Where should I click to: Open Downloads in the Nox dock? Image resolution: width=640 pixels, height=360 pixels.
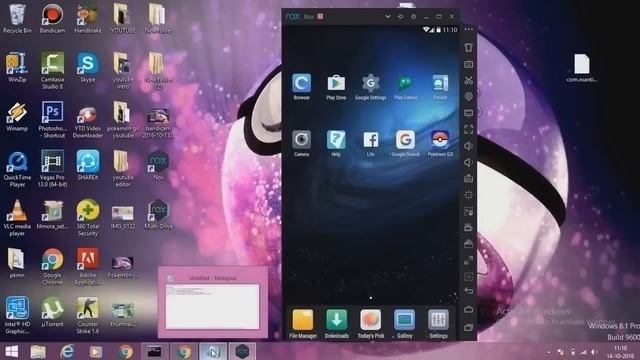click(337, 324)
